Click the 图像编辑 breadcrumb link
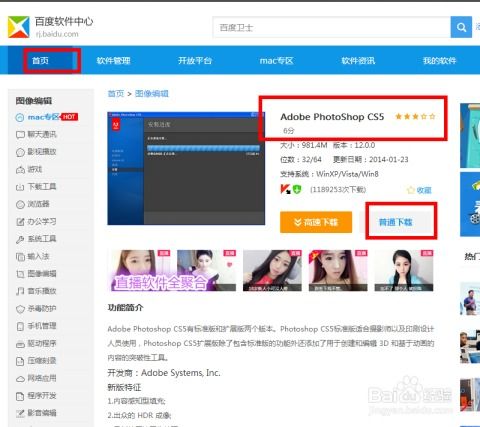The image size is (480, 427). click(x=152, y=94)
